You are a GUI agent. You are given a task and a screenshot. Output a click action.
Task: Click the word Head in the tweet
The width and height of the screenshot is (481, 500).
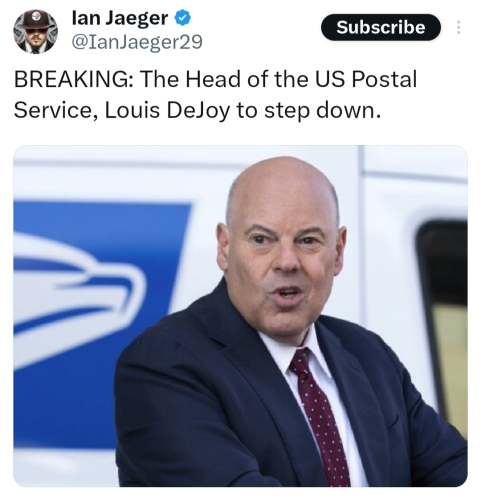(x=213, y=79)
